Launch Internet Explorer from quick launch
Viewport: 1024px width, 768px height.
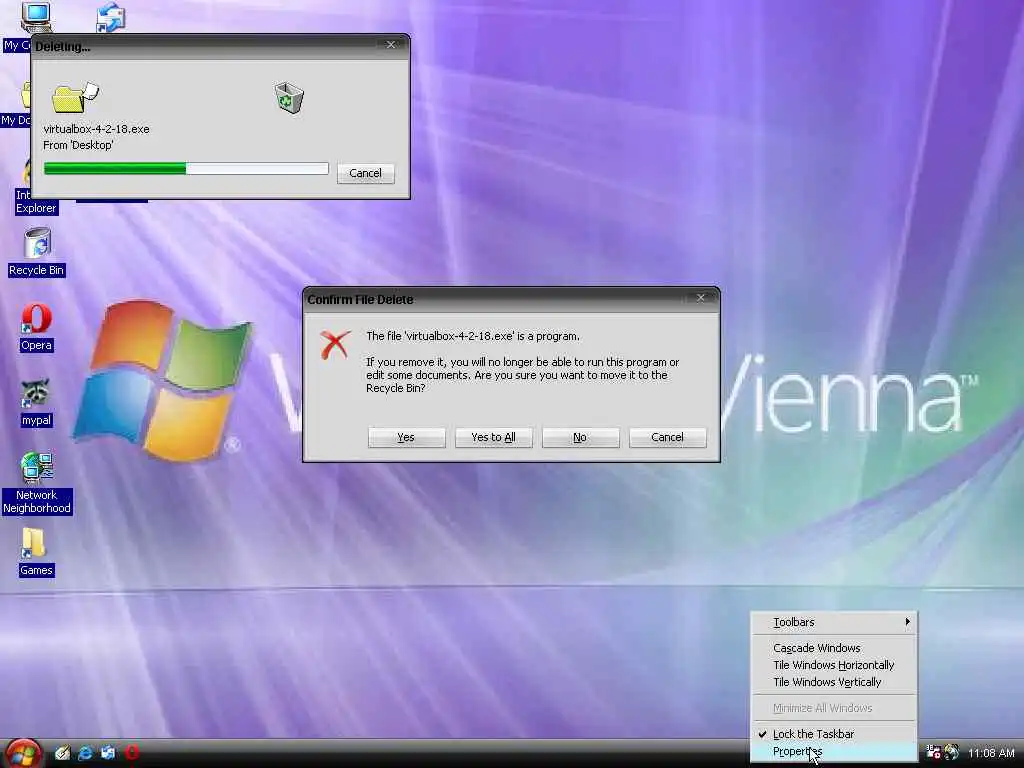coord(86,753)
